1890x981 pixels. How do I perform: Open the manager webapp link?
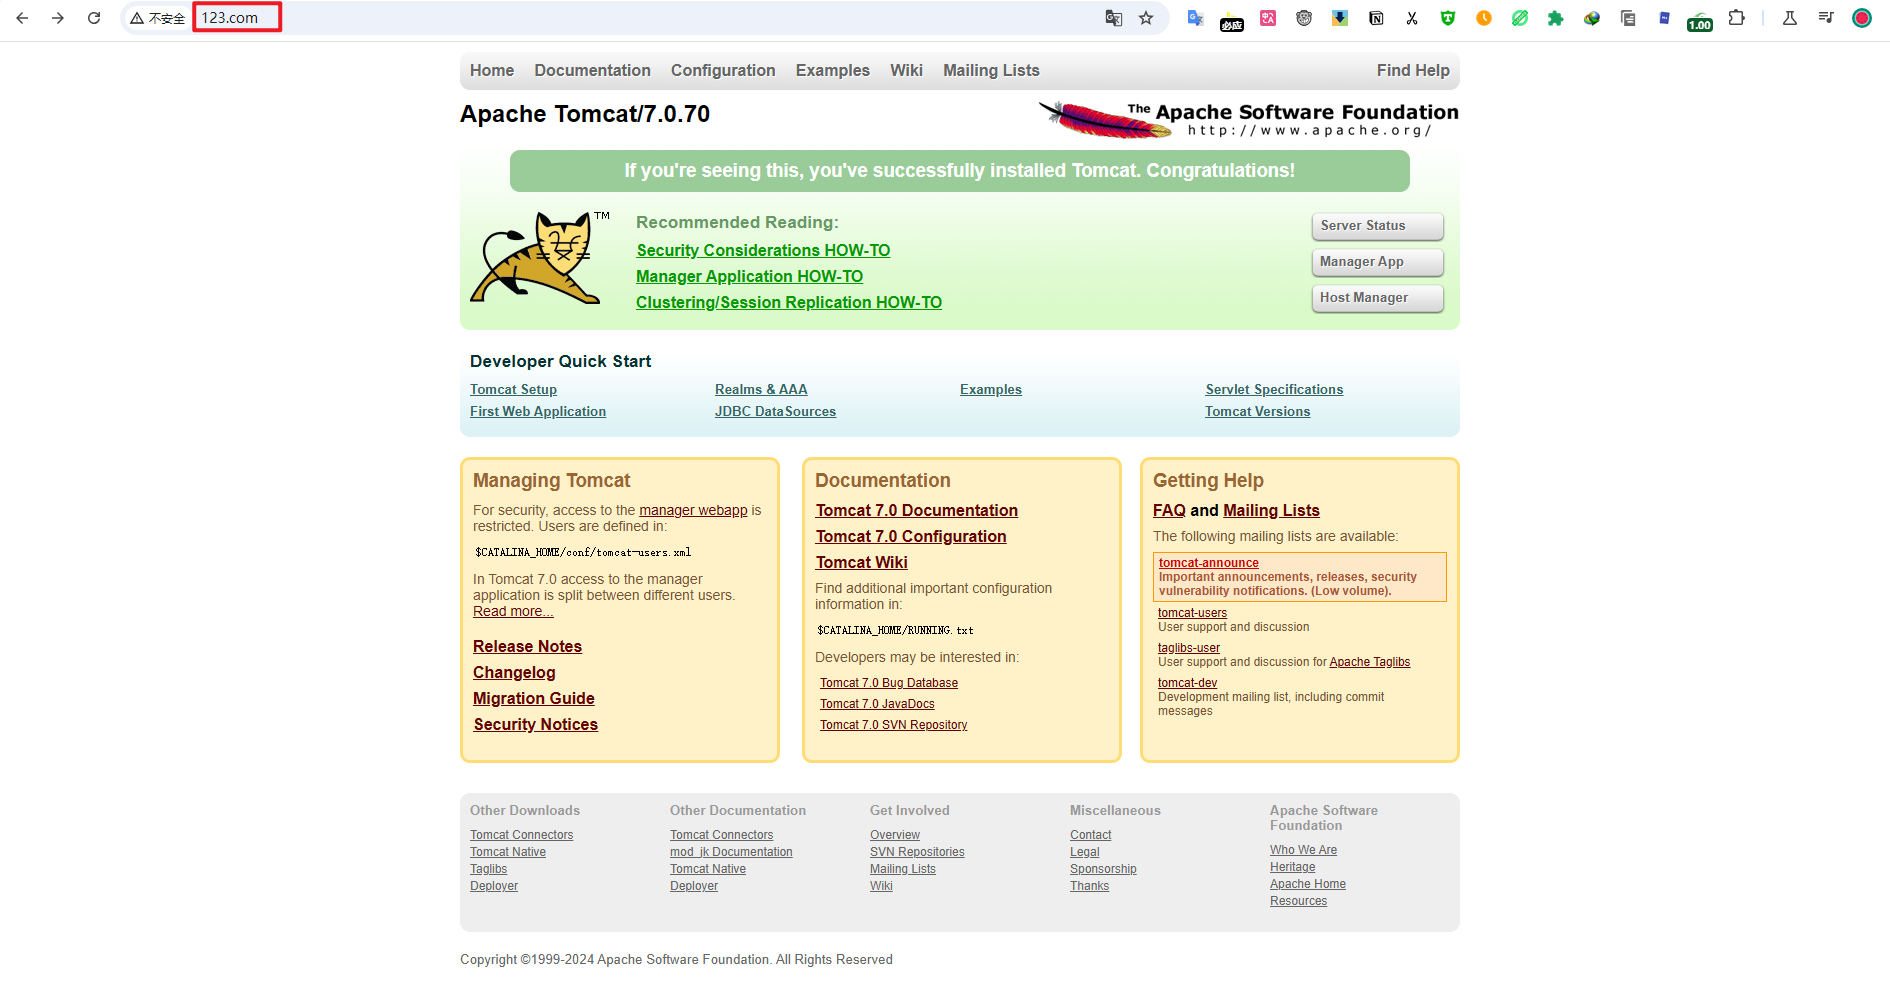point(693,510)
